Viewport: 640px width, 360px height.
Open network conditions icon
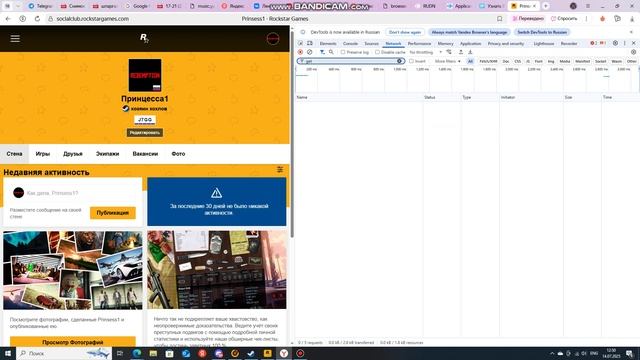449,52
